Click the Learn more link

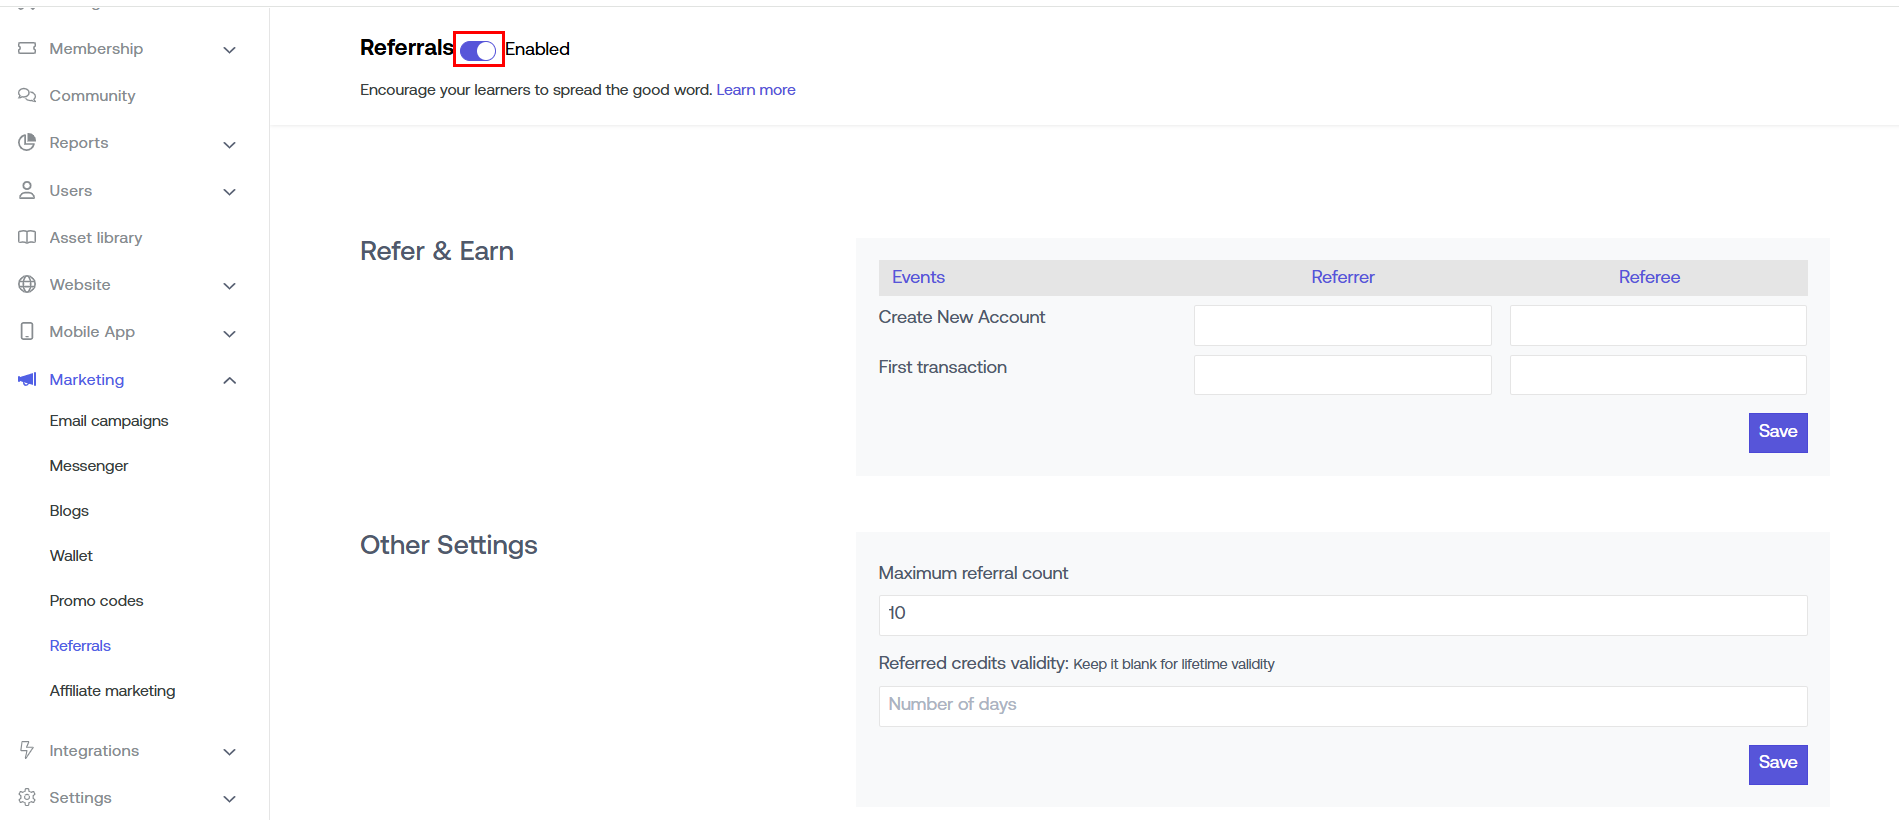tap(755, 90)
